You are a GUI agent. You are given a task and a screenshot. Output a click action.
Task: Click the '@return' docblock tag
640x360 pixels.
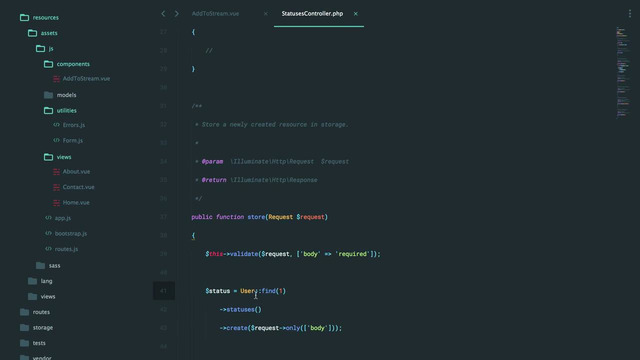pos(214,180)
